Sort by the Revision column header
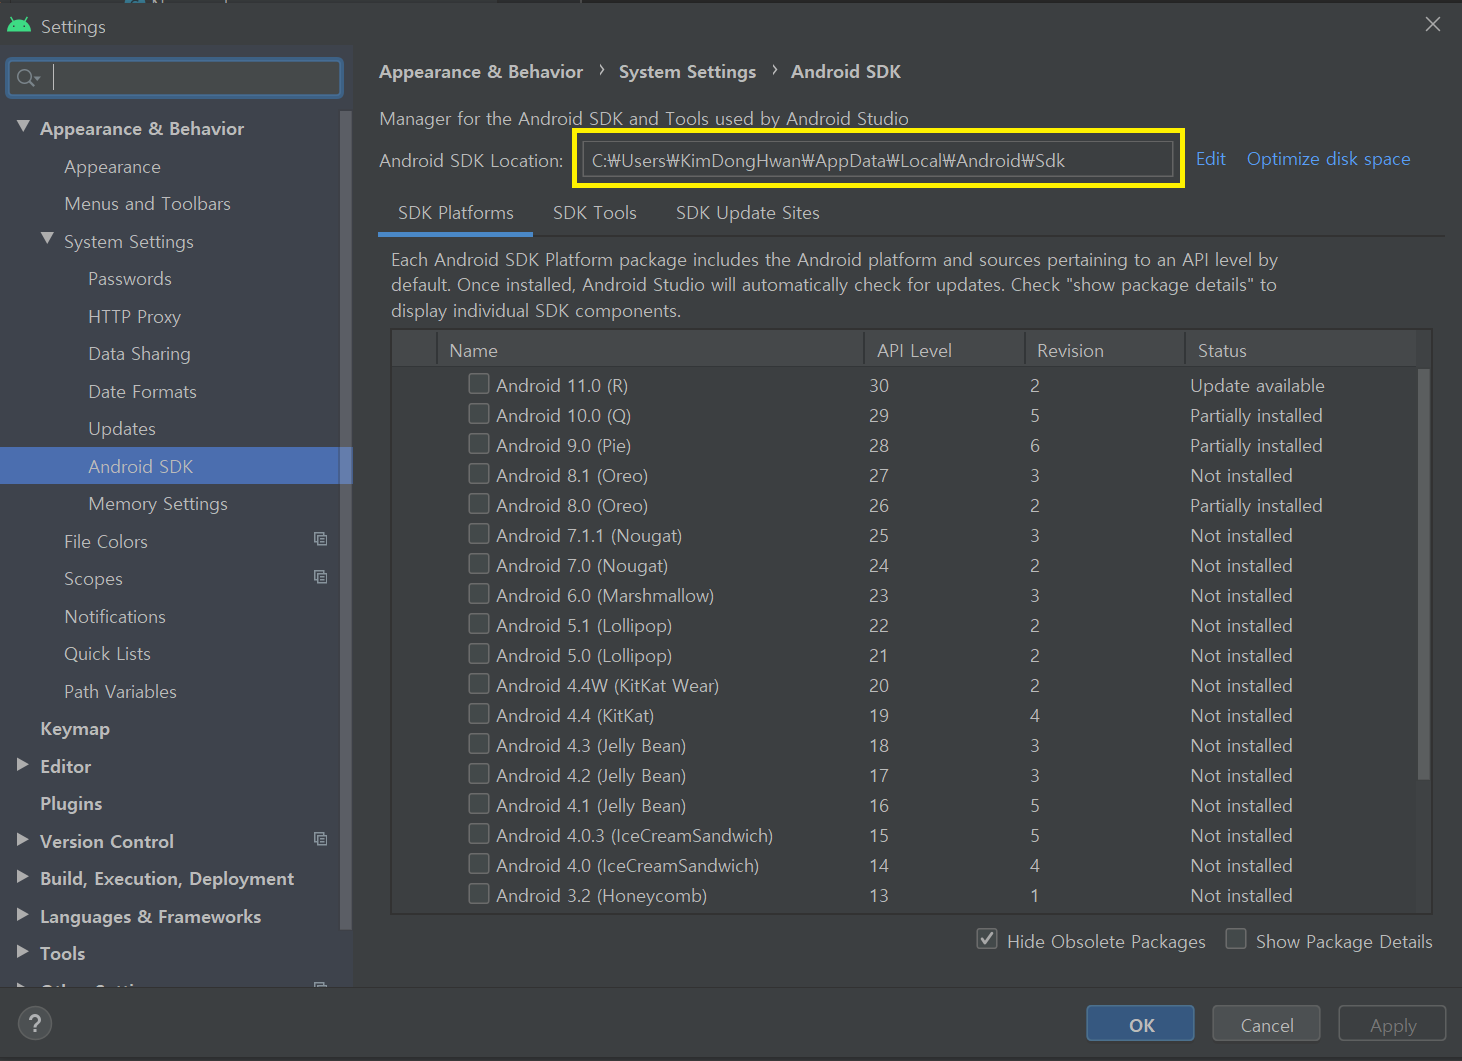The height and width of the screenshot is (1061, 1462). coord(1105,350)
